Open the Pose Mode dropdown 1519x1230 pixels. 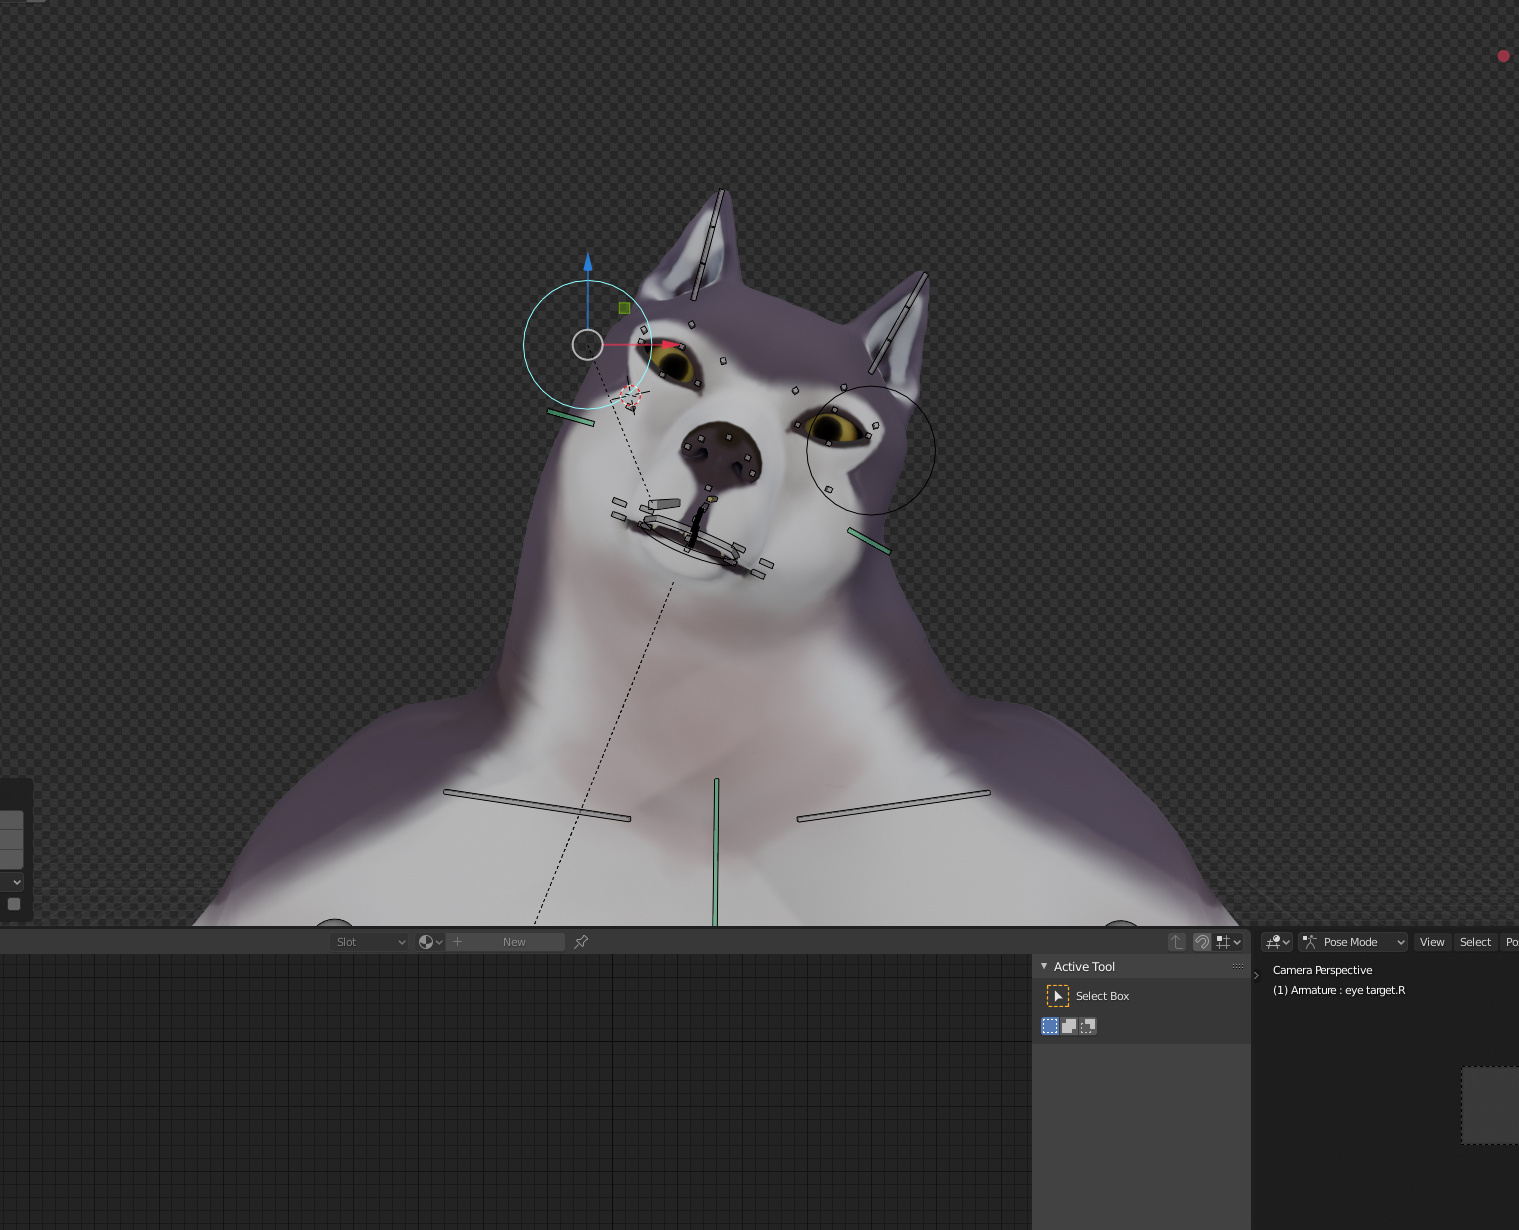(x=1353, y=942)
